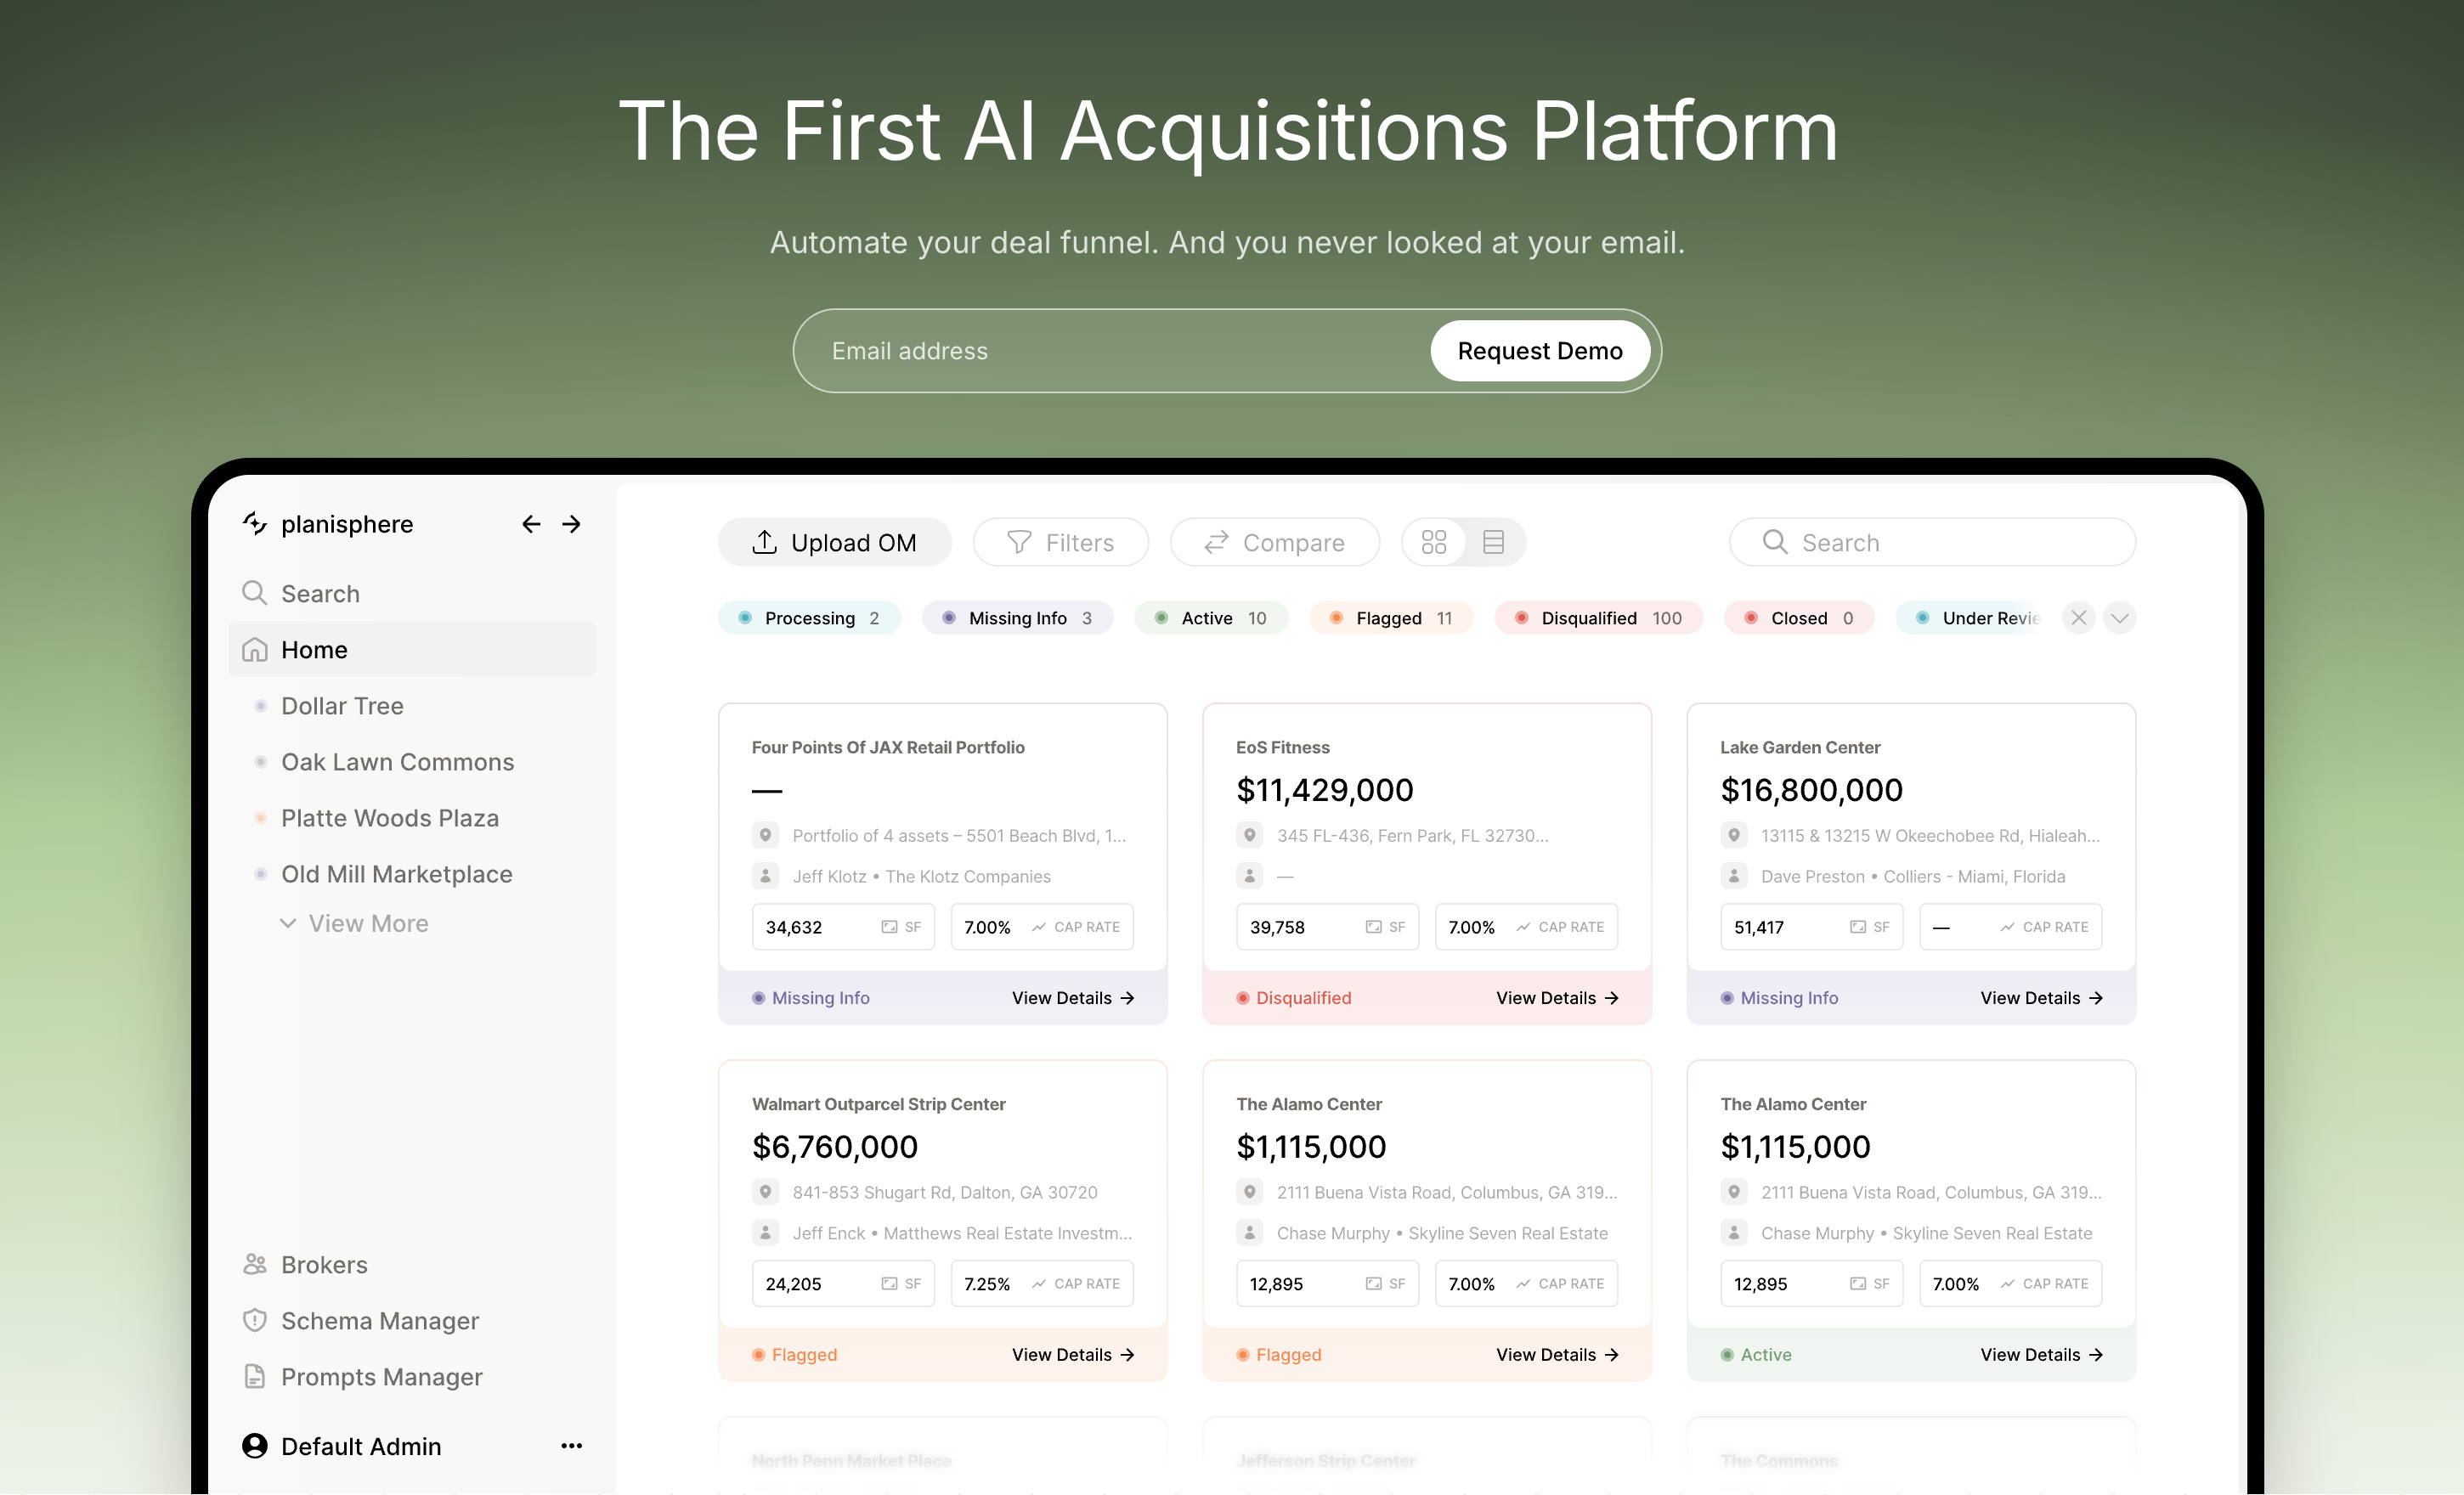This screenshot has width=2464, height=1495.
Task: Navigate forward with the right arrow icon
Action: (571, 524)
